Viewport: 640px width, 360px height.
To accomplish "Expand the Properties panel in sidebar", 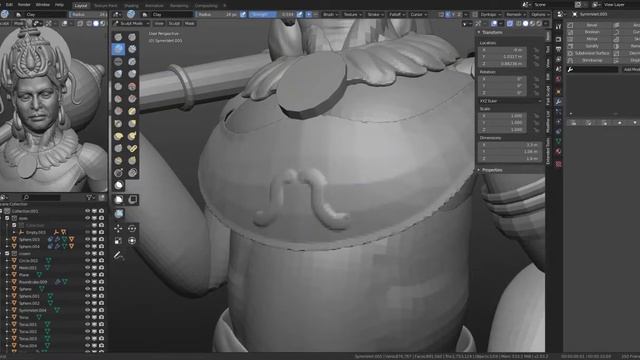I will tap(491, 170).
